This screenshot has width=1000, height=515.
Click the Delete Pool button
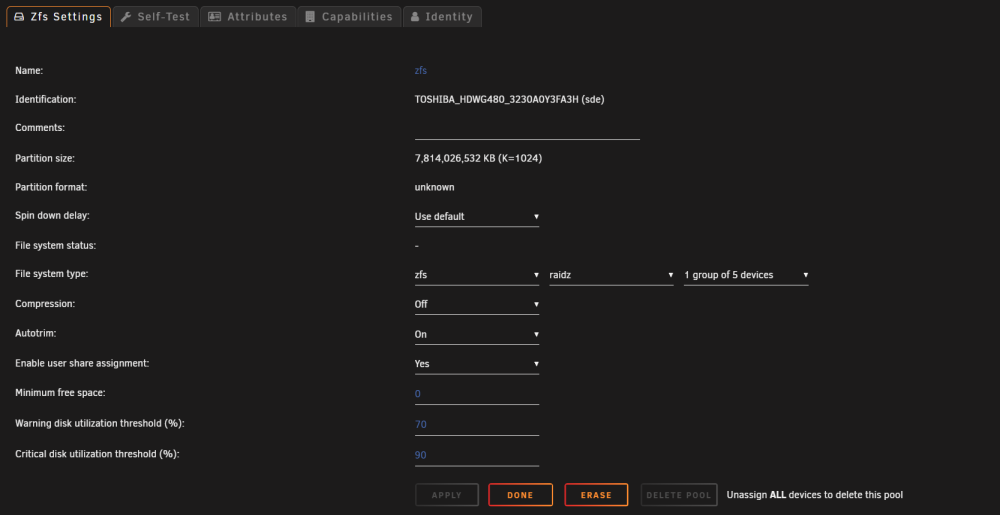[x=679, y=495]
